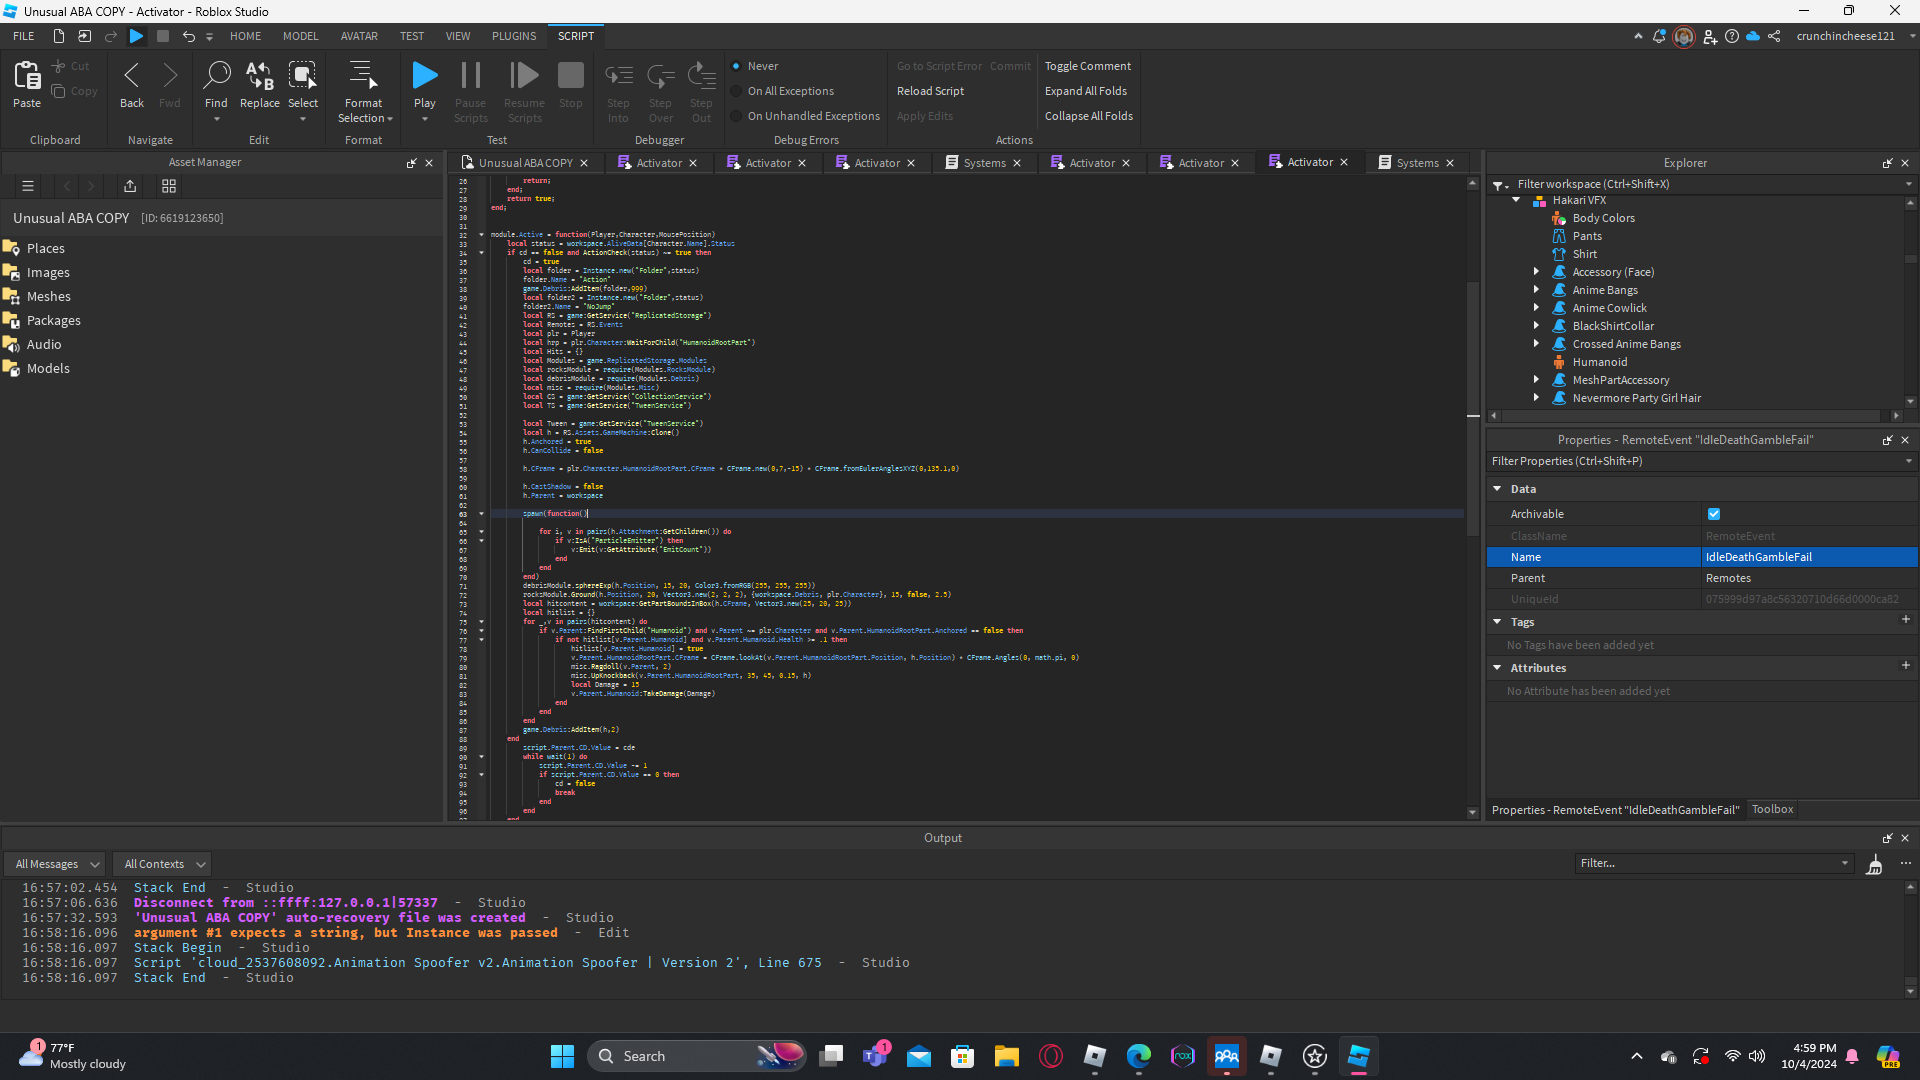Click the Output Filter input field

1714,863
